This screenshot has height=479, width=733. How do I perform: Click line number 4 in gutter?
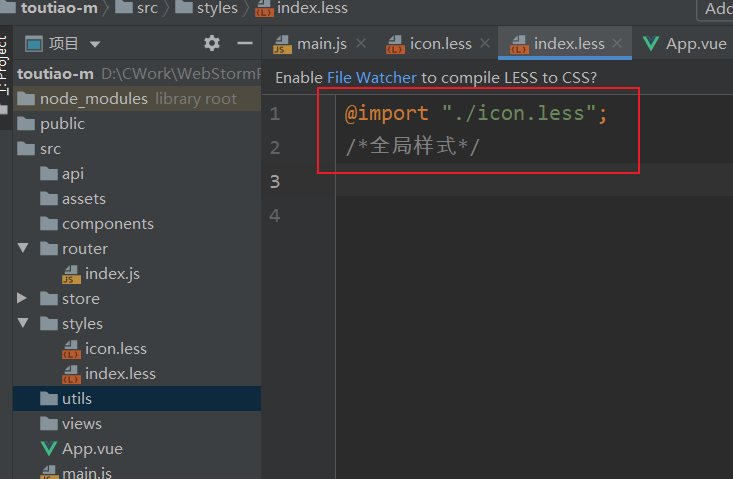275,215
